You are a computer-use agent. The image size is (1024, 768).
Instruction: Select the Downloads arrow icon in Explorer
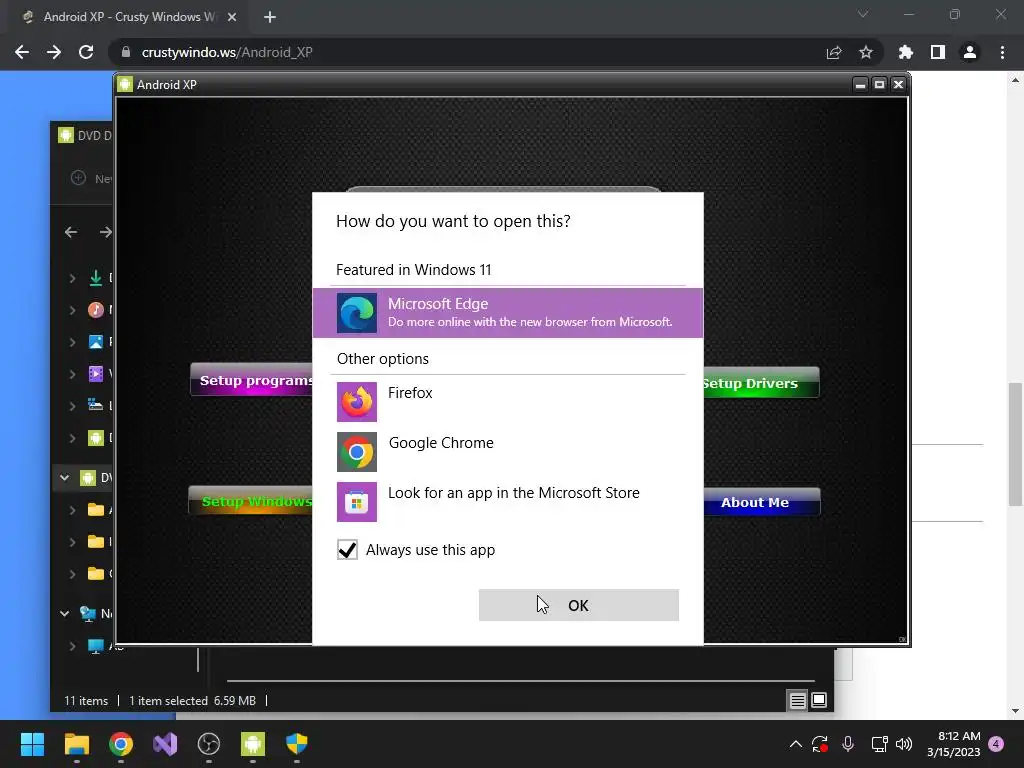(x=96, y=278)
